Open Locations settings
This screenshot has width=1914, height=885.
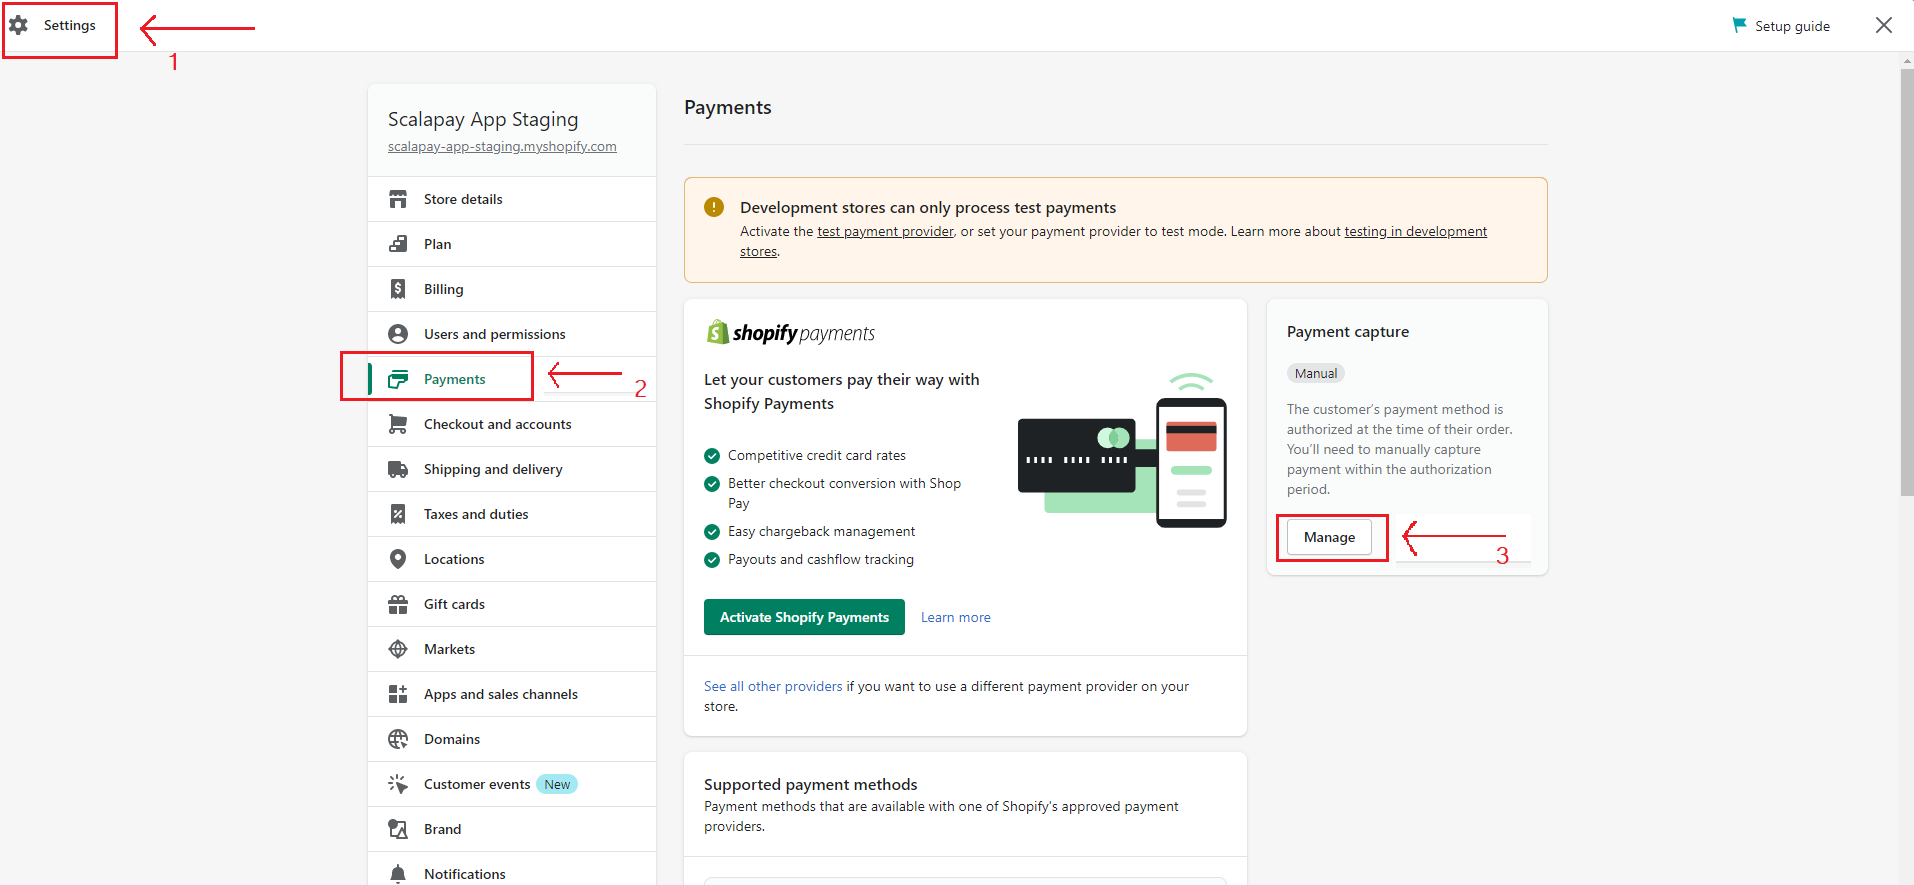pos(512,559)
